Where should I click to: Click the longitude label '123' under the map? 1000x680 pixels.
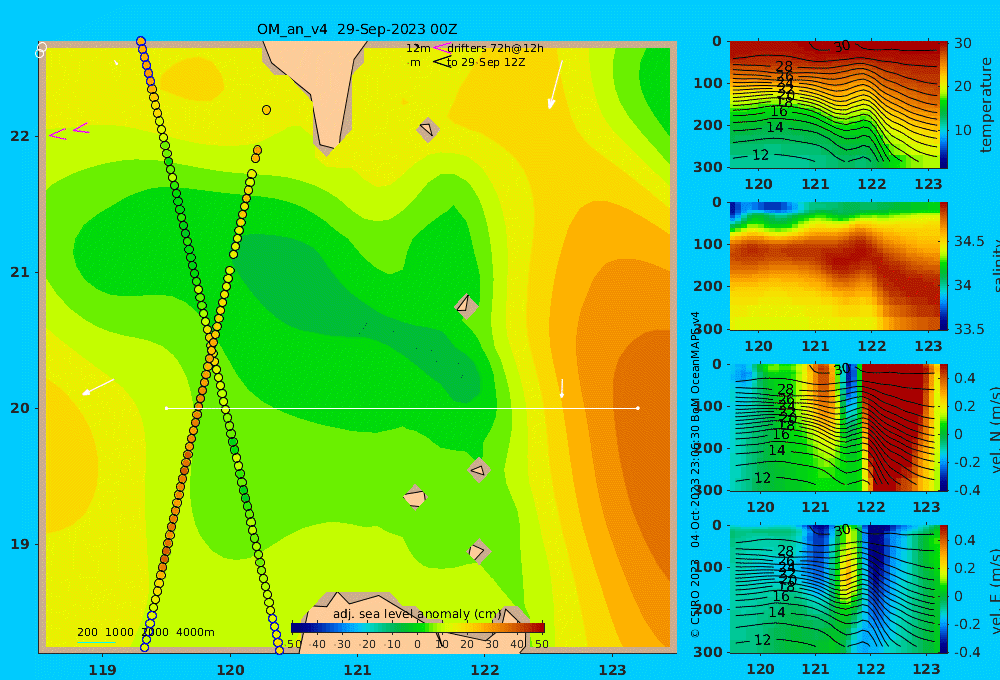(x=612, y=670)
